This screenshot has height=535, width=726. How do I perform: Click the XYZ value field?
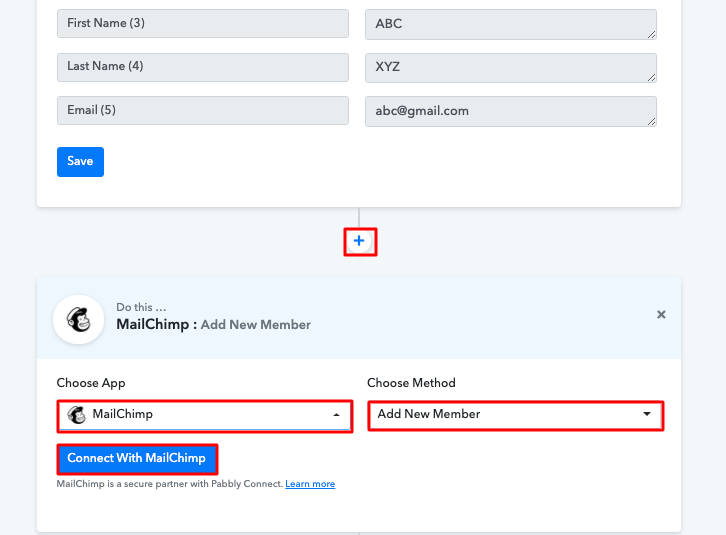[511, 68]
